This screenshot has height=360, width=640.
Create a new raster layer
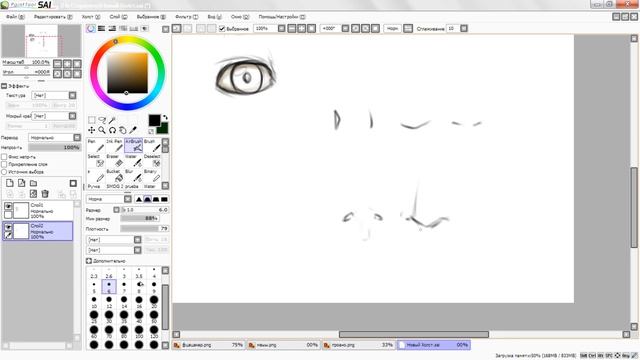tap(10, 183)
